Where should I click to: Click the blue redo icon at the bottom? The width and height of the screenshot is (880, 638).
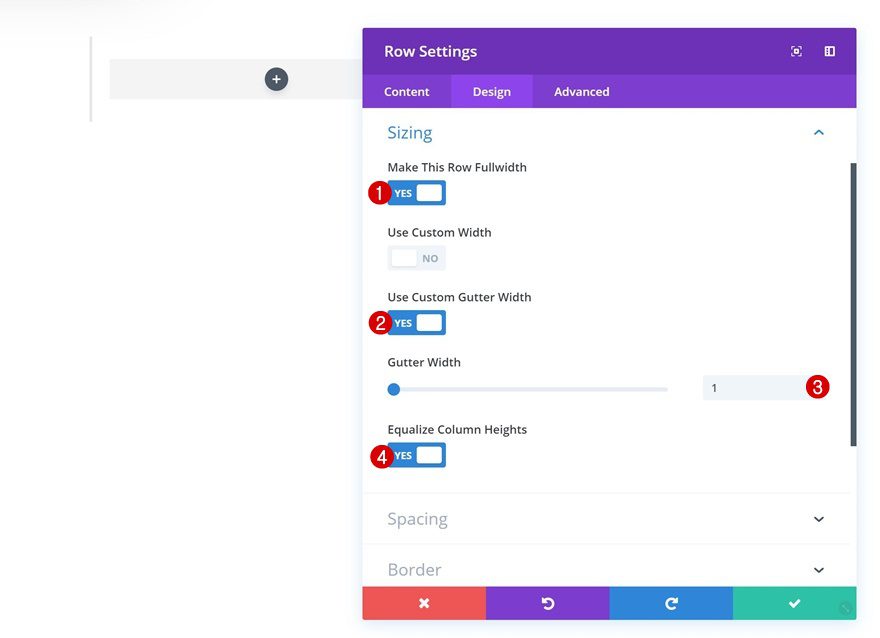(x=671, y=603)
